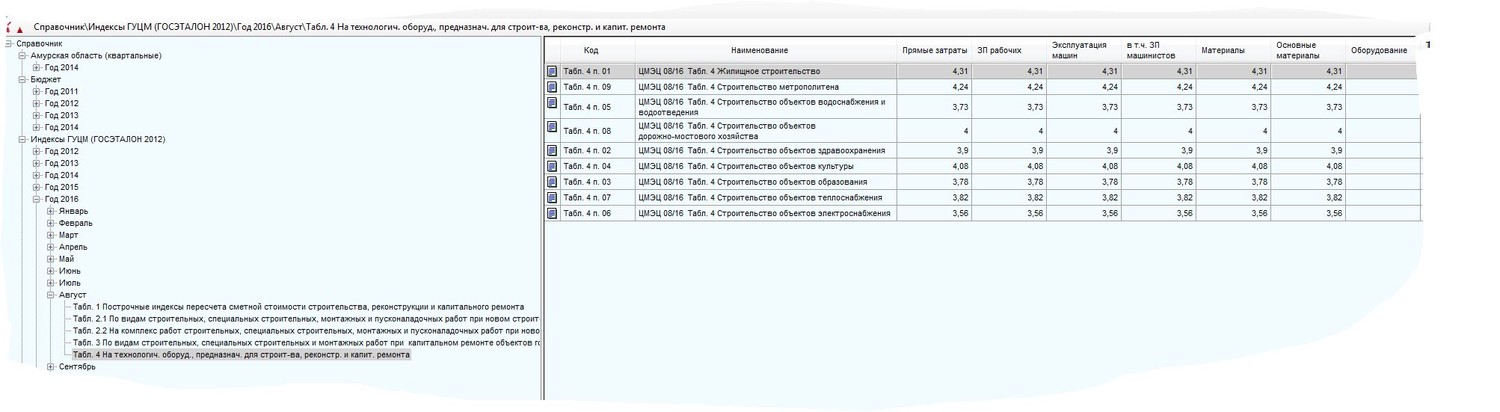Expand the Январь month node

click(51, 211)
